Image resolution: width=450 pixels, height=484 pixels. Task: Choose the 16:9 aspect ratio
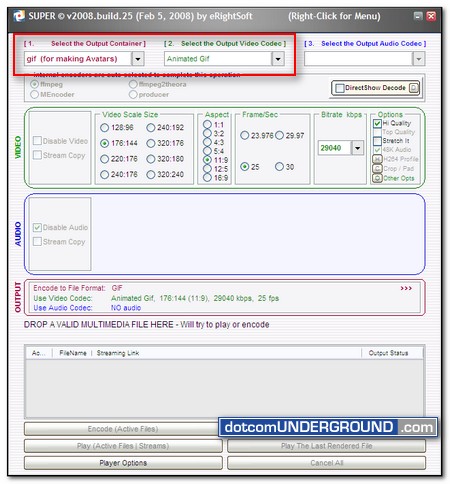tap(207, 178)
